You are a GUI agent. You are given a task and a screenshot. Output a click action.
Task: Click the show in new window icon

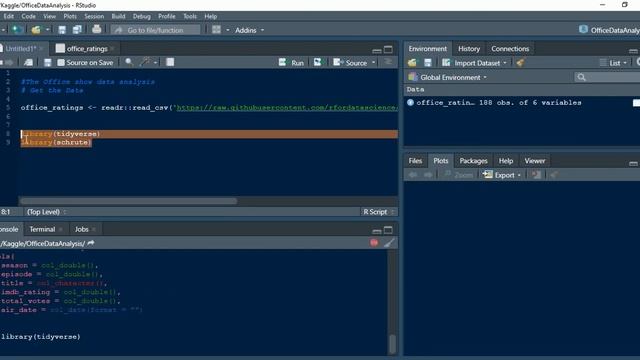pyautogui.click(x=28, y=62)
